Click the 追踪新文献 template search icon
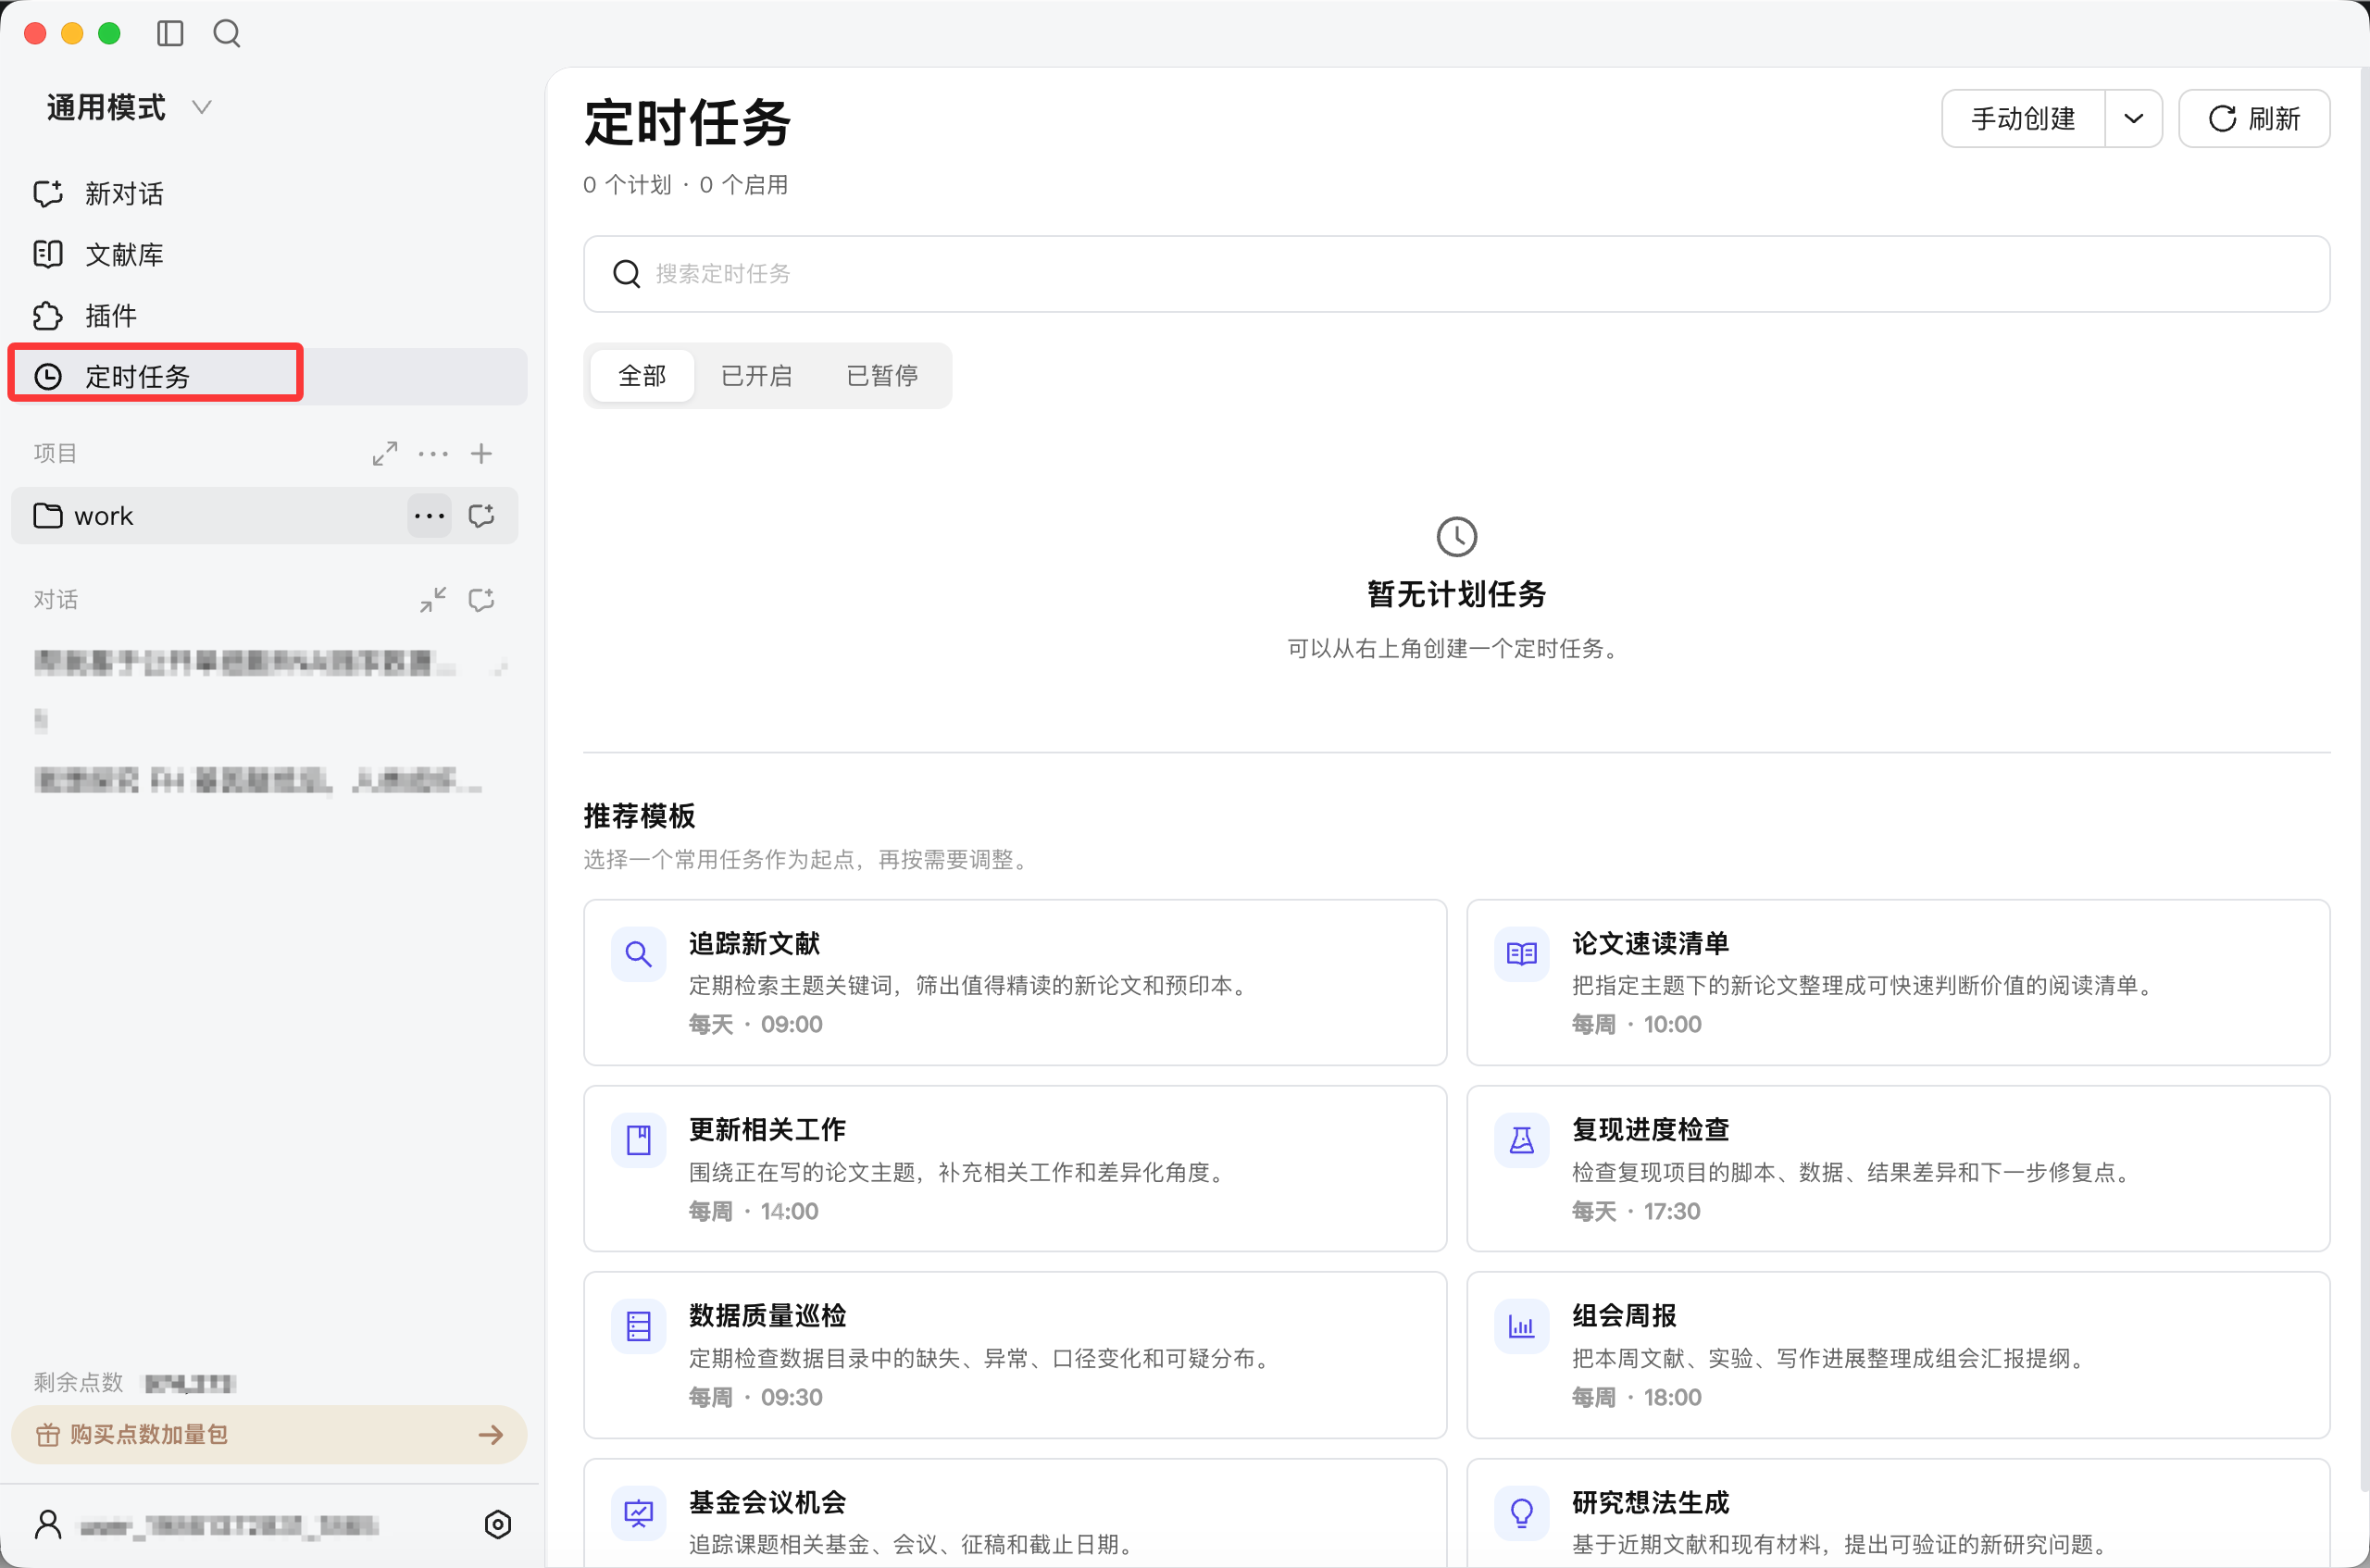 tap(638, 954)
